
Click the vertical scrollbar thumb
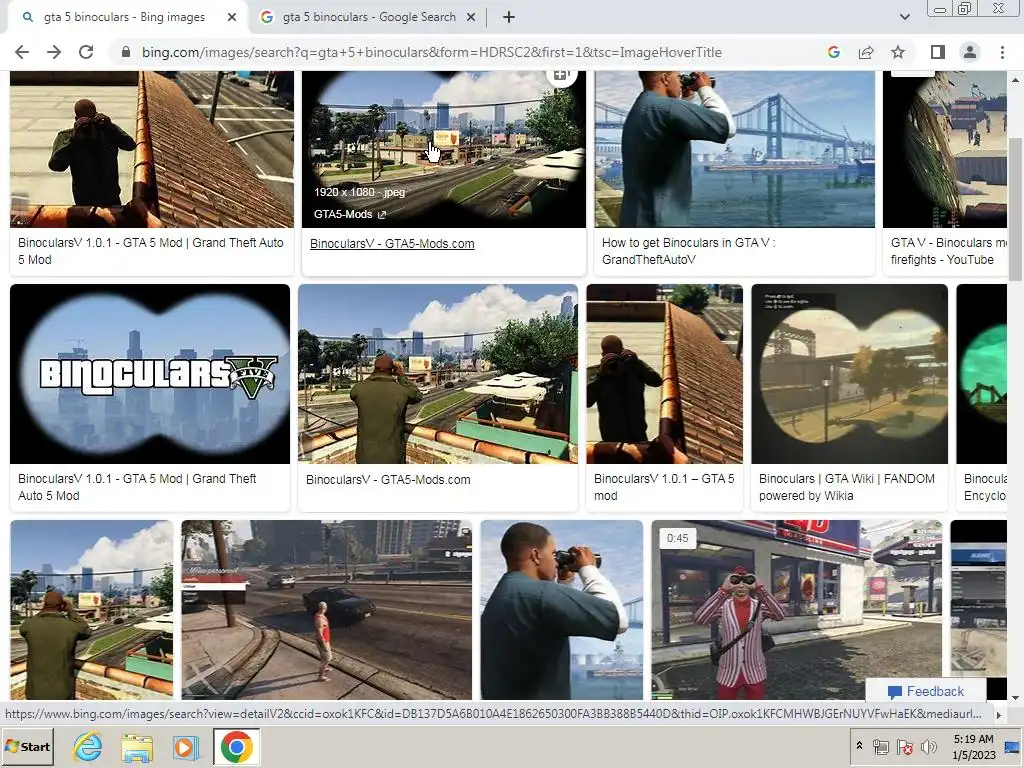point(1015,209)
